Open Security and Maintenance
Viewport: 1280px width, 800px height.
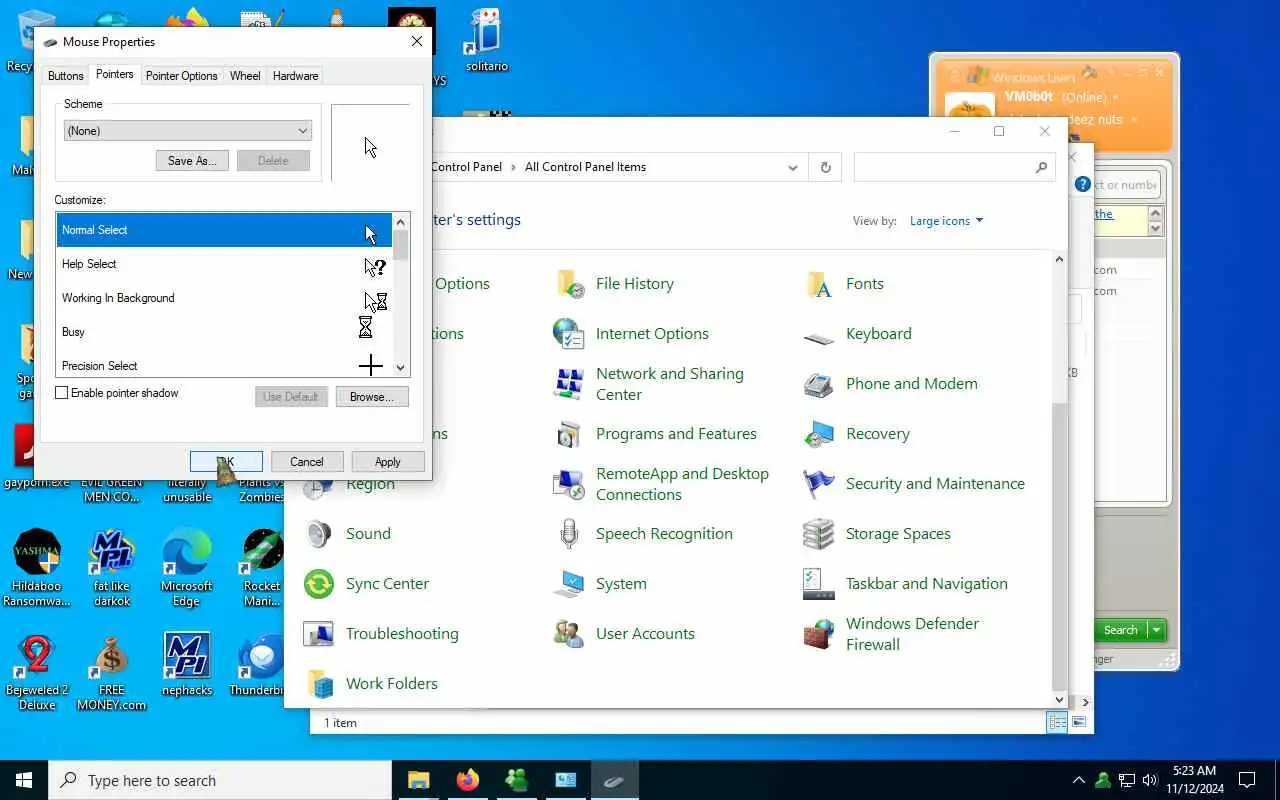pos(914,484)
